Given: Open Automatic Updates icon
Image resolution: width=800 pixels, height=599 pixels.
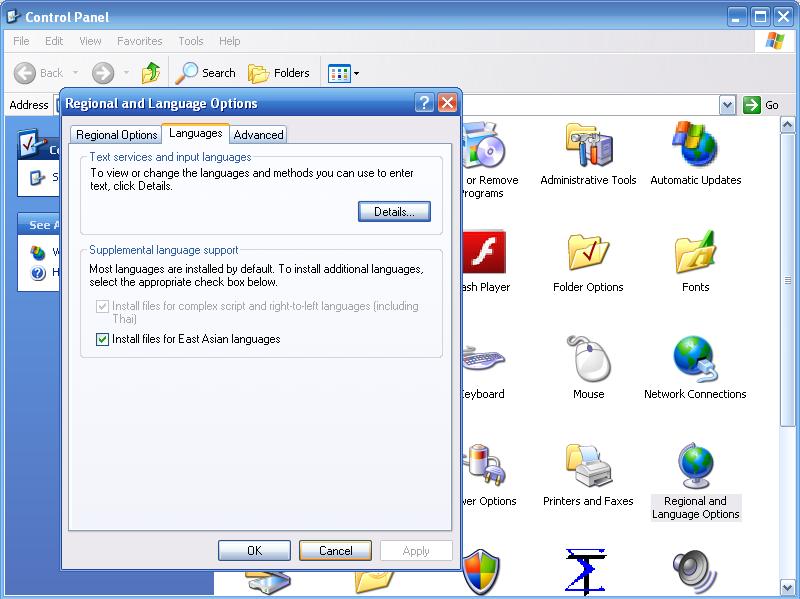Looking at the screenshot, I should (695, 150).
